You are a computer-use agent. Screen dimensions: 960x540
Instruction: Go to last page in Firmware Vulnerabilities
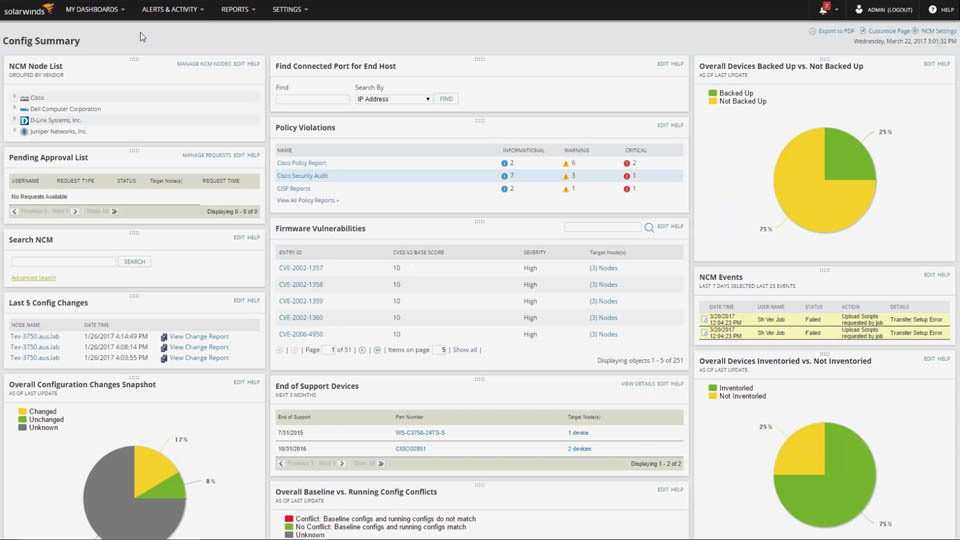377,350
